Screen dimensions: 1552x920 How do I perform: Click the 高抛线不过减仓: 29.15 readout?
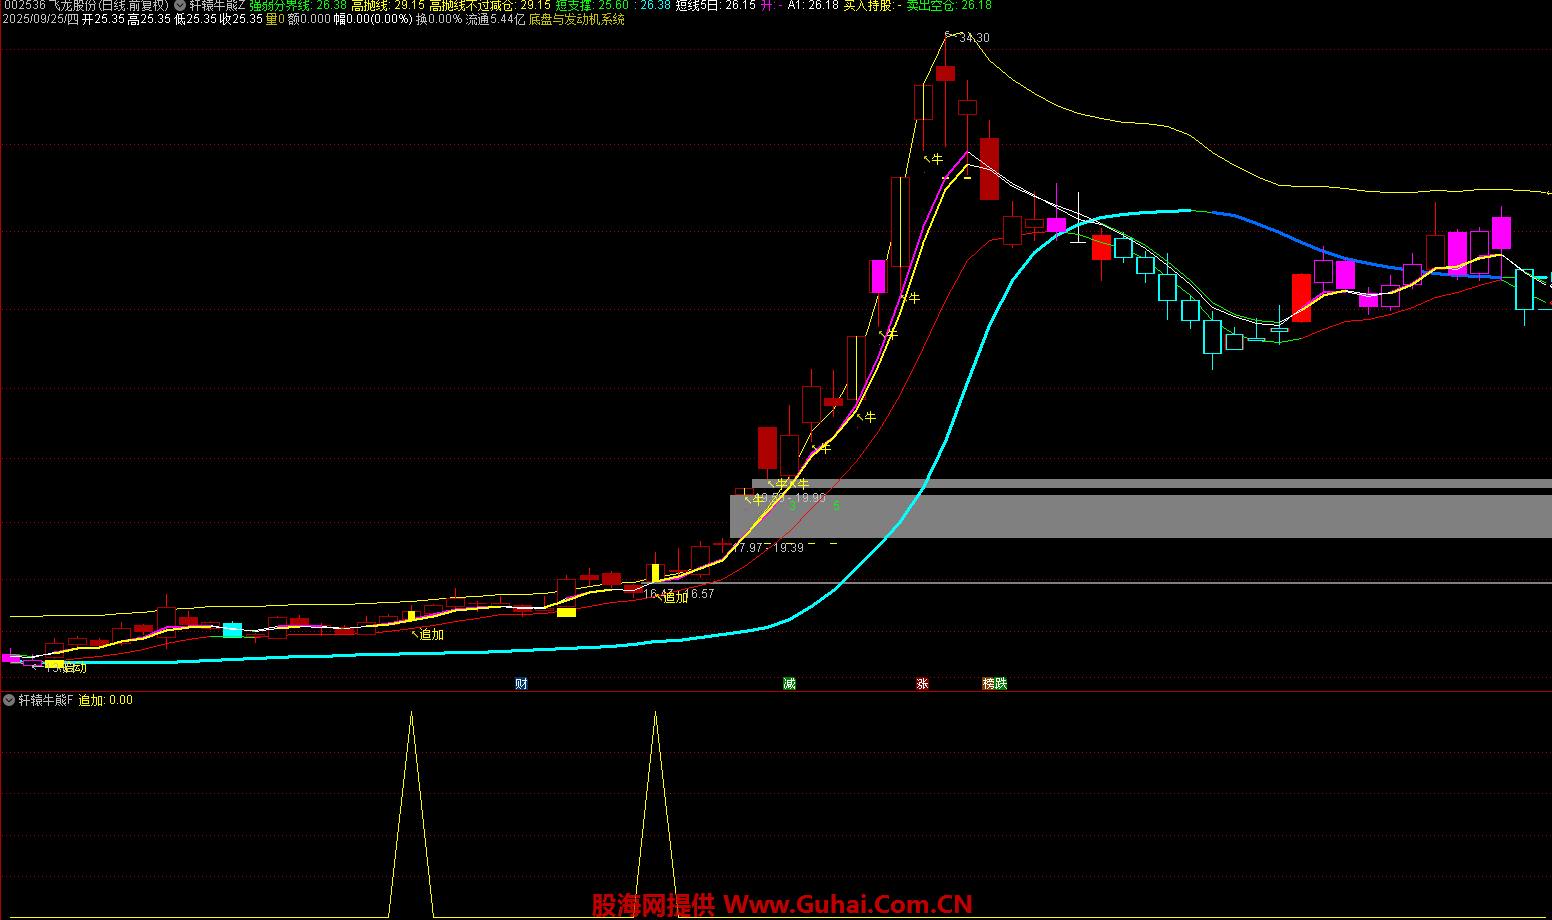(490, 5)
